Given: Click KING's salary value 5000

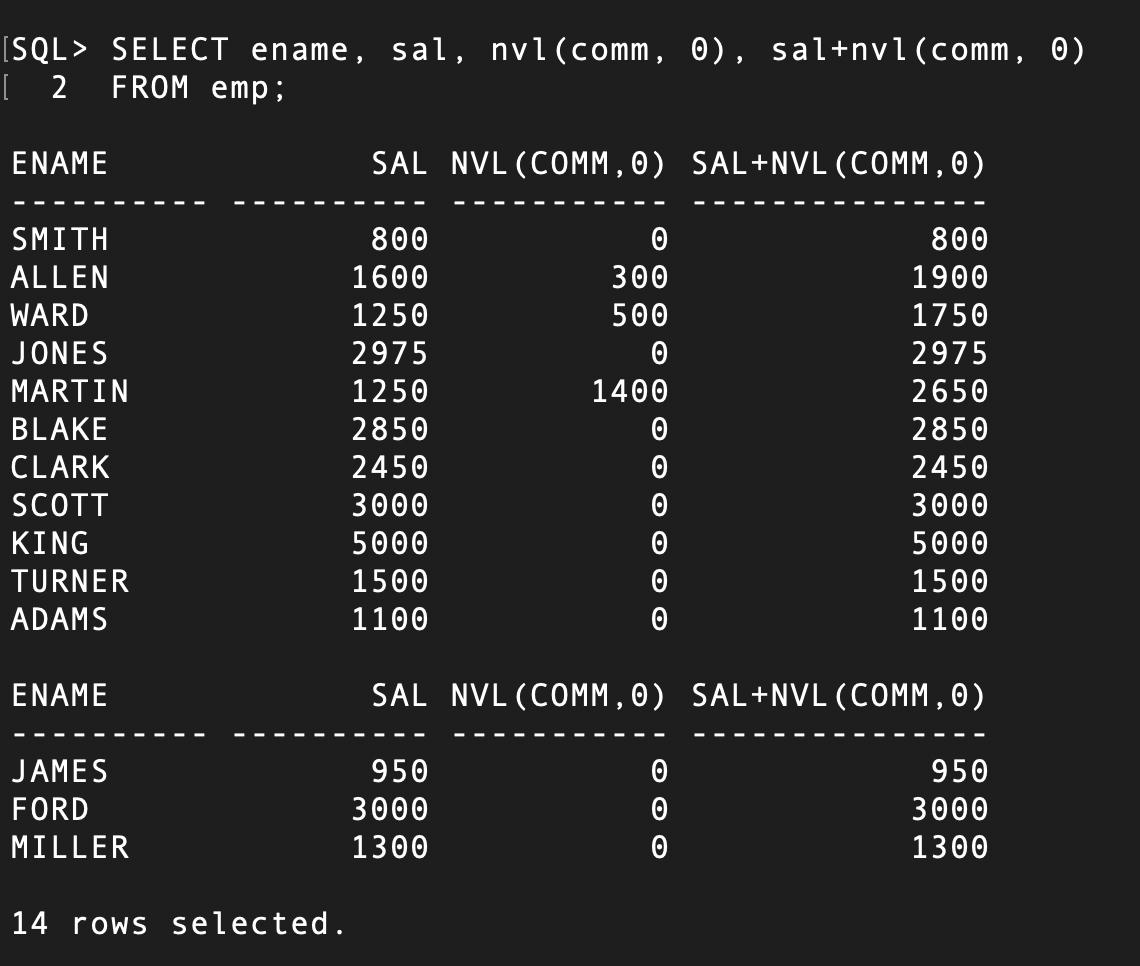Looking at the screenshot, I should point(390,543).
